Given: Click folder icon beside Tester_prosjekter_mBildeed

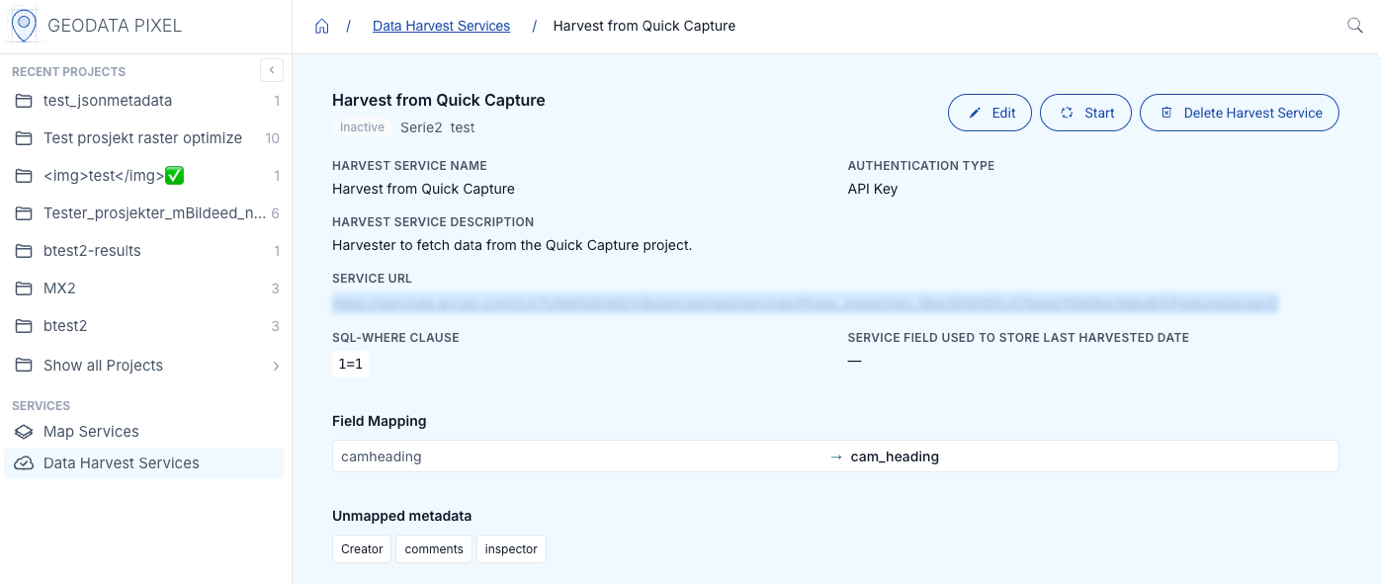Looking at the screenshot, I should click(x=24, y=213).
